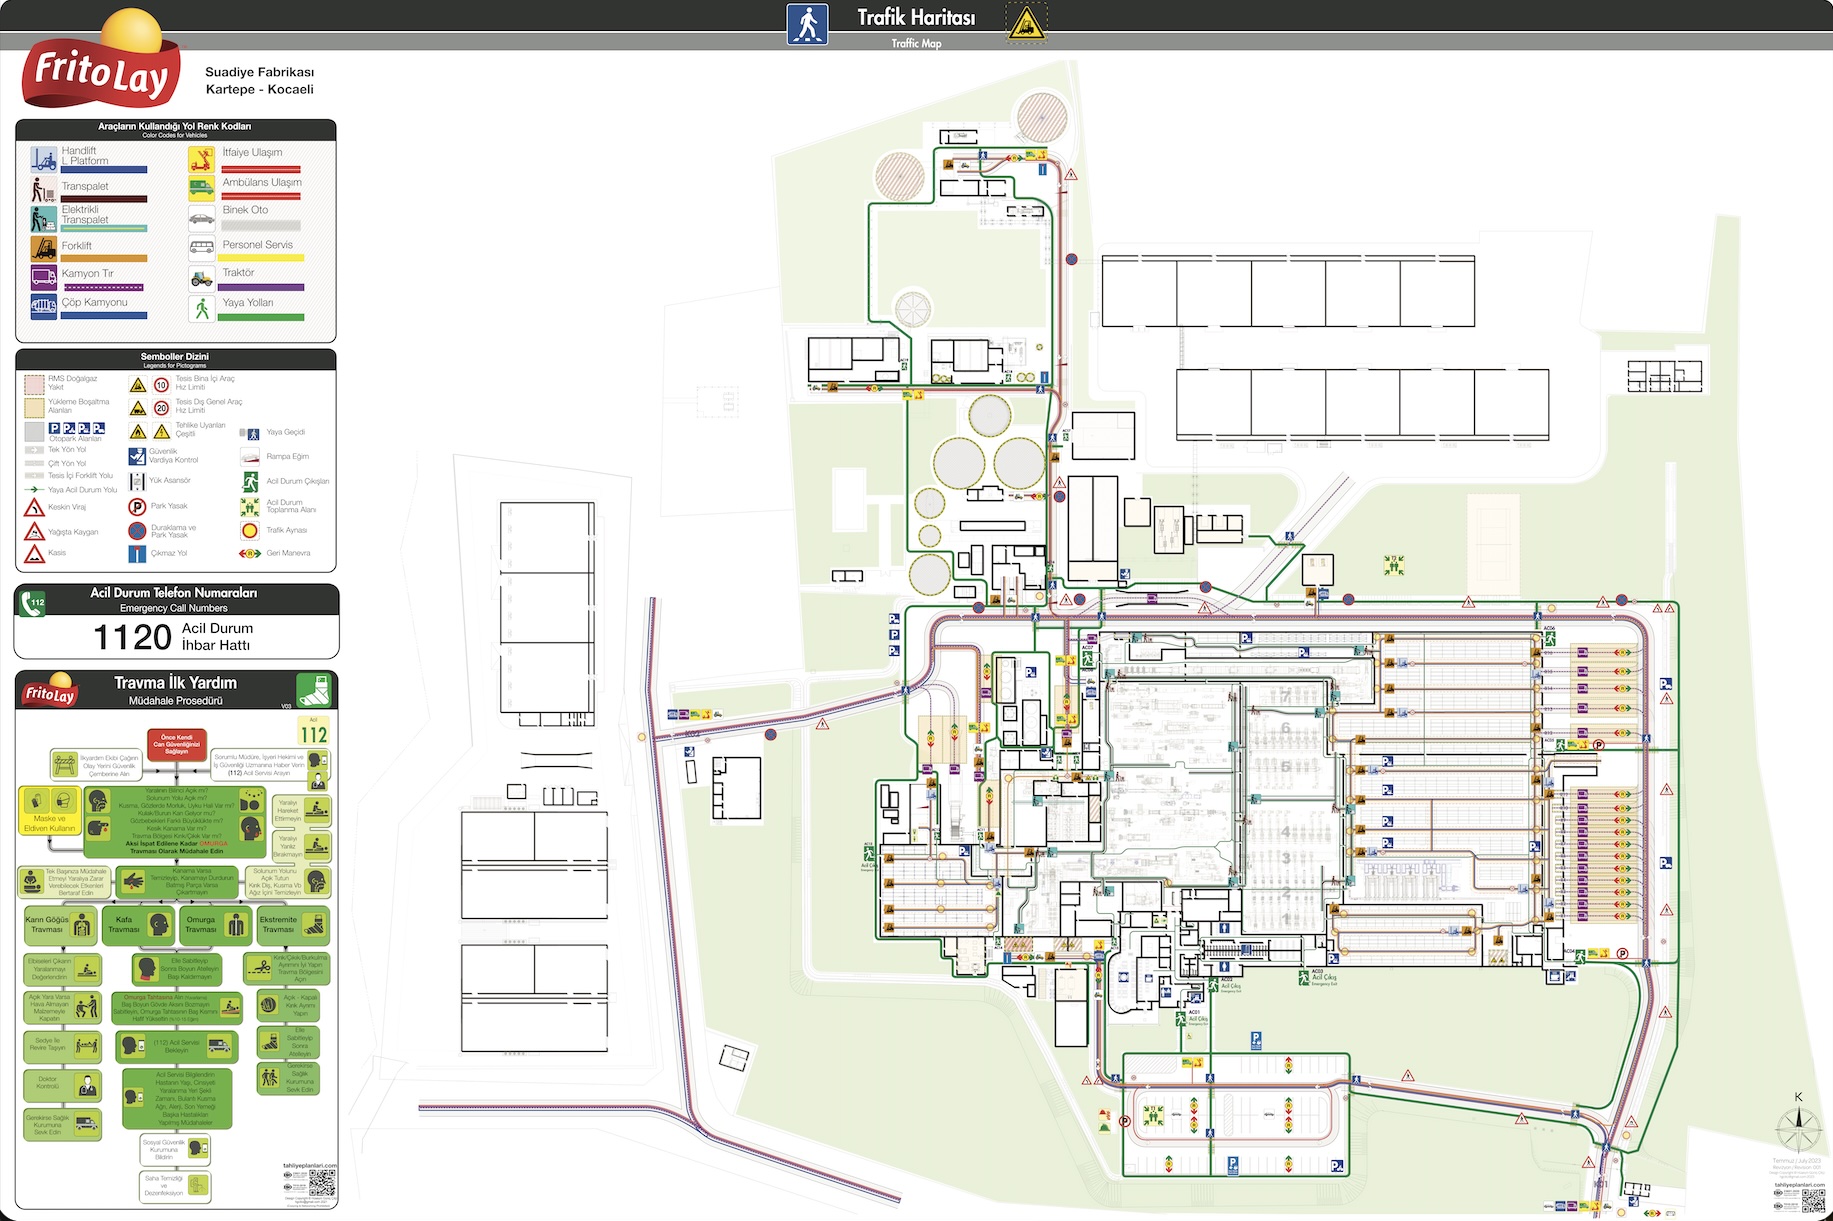1833x1221 pixels.
Task: Click the compass rose marked K
Action: [1798, 1130]
